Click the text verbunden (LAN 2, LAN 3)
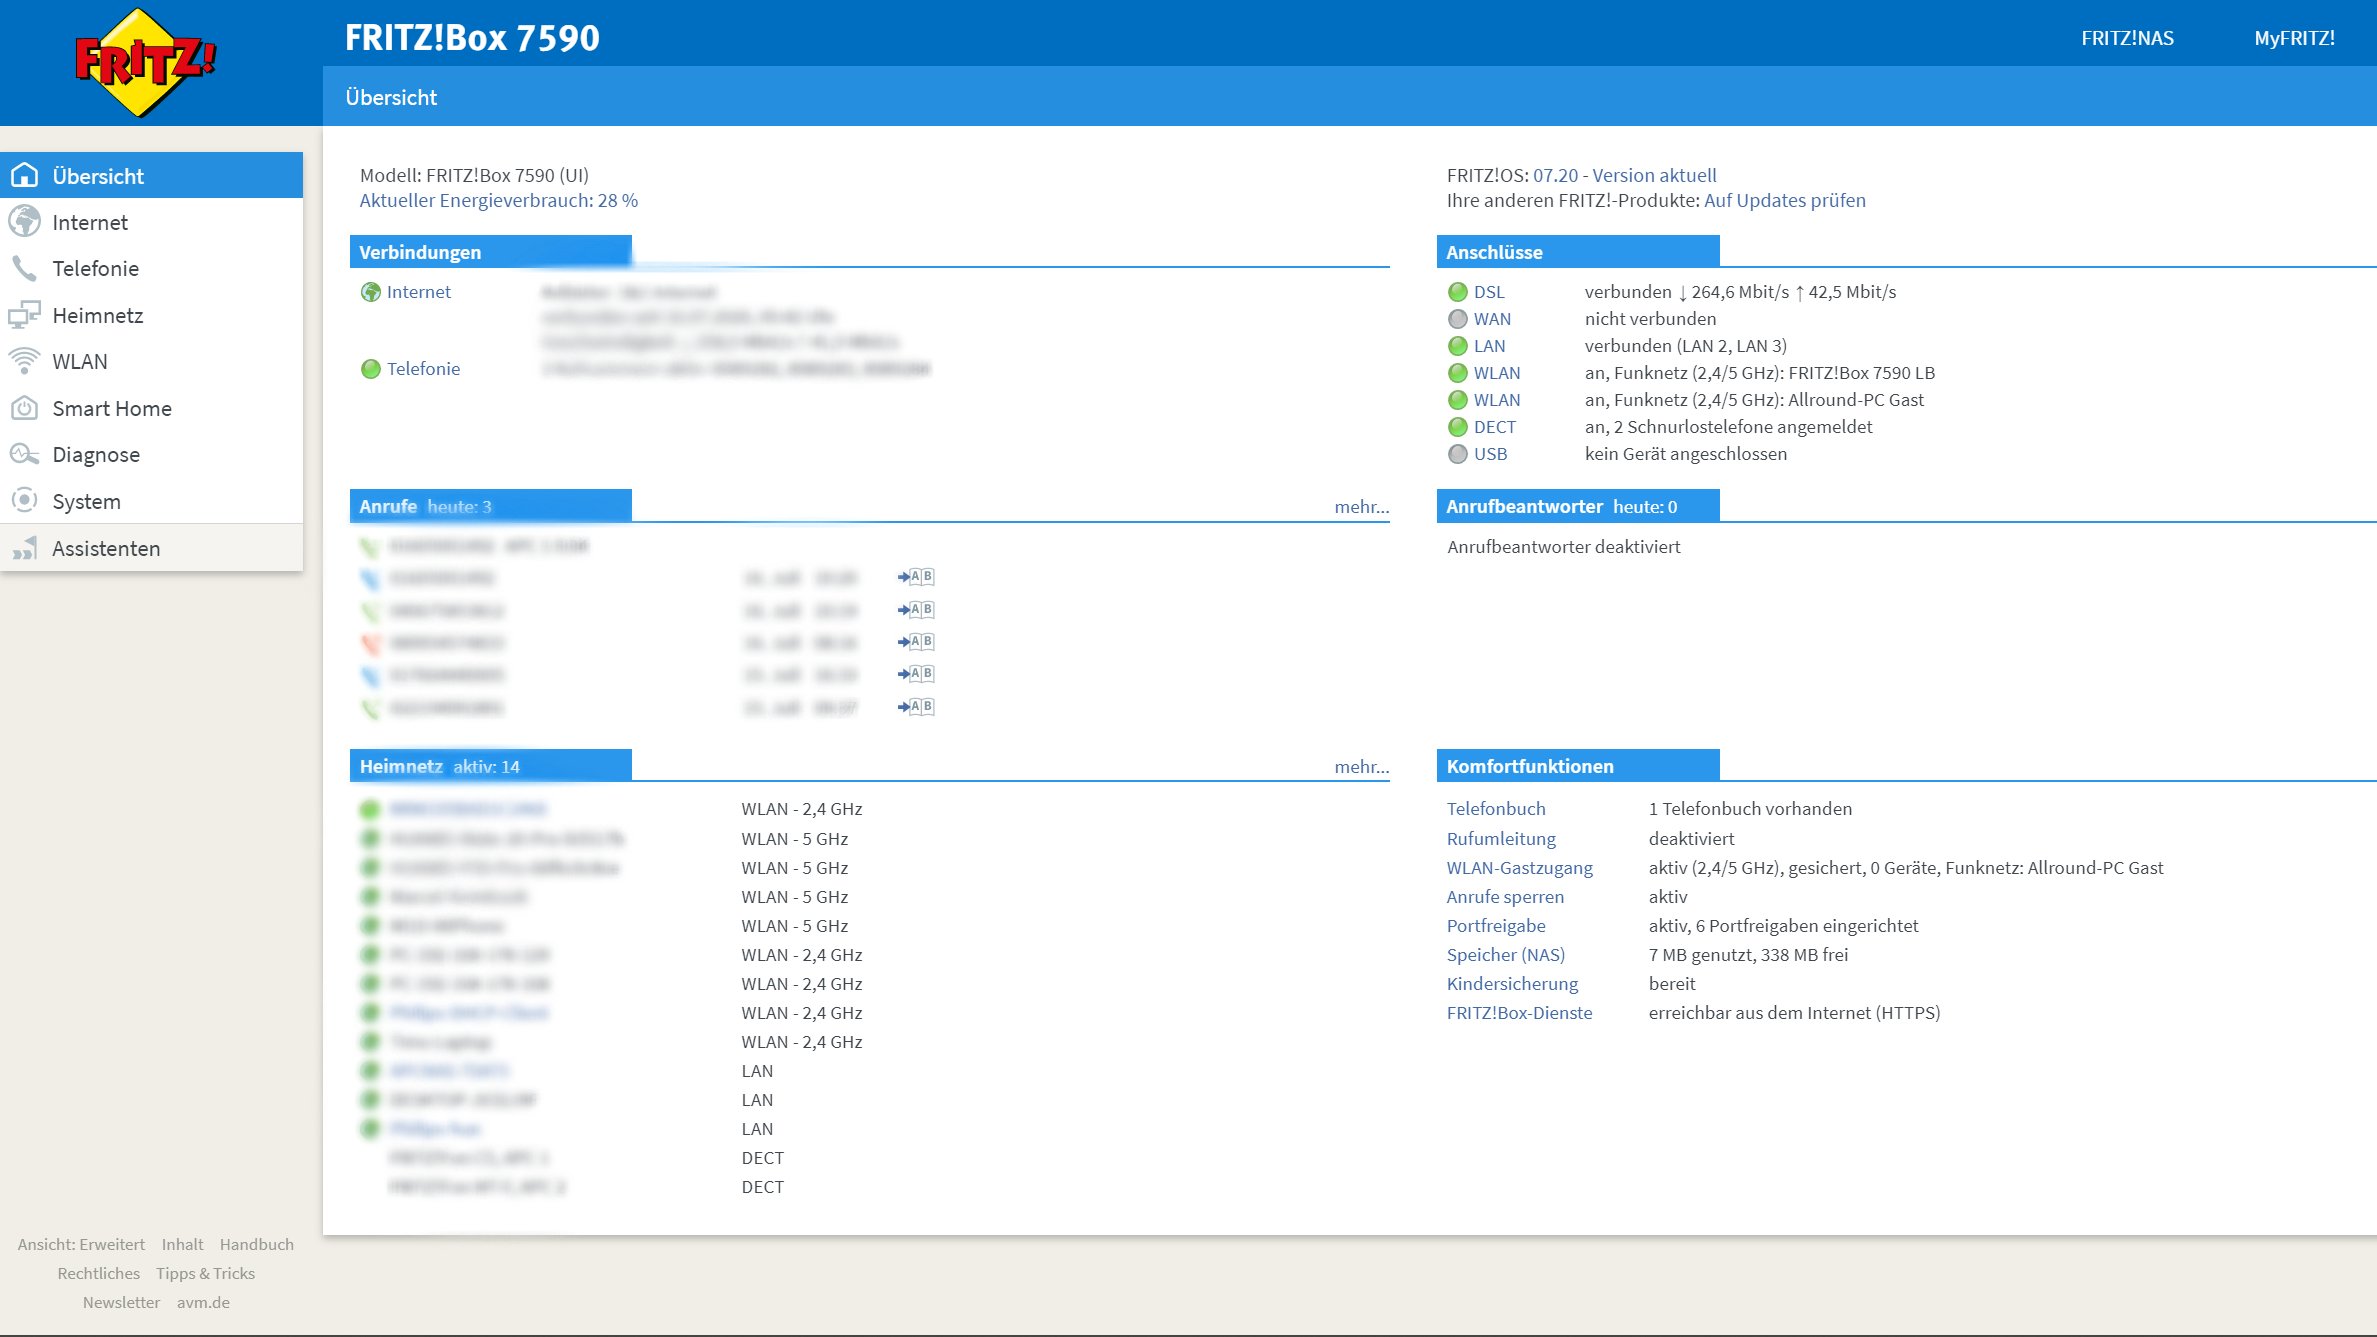 (x=1686, y=346)
